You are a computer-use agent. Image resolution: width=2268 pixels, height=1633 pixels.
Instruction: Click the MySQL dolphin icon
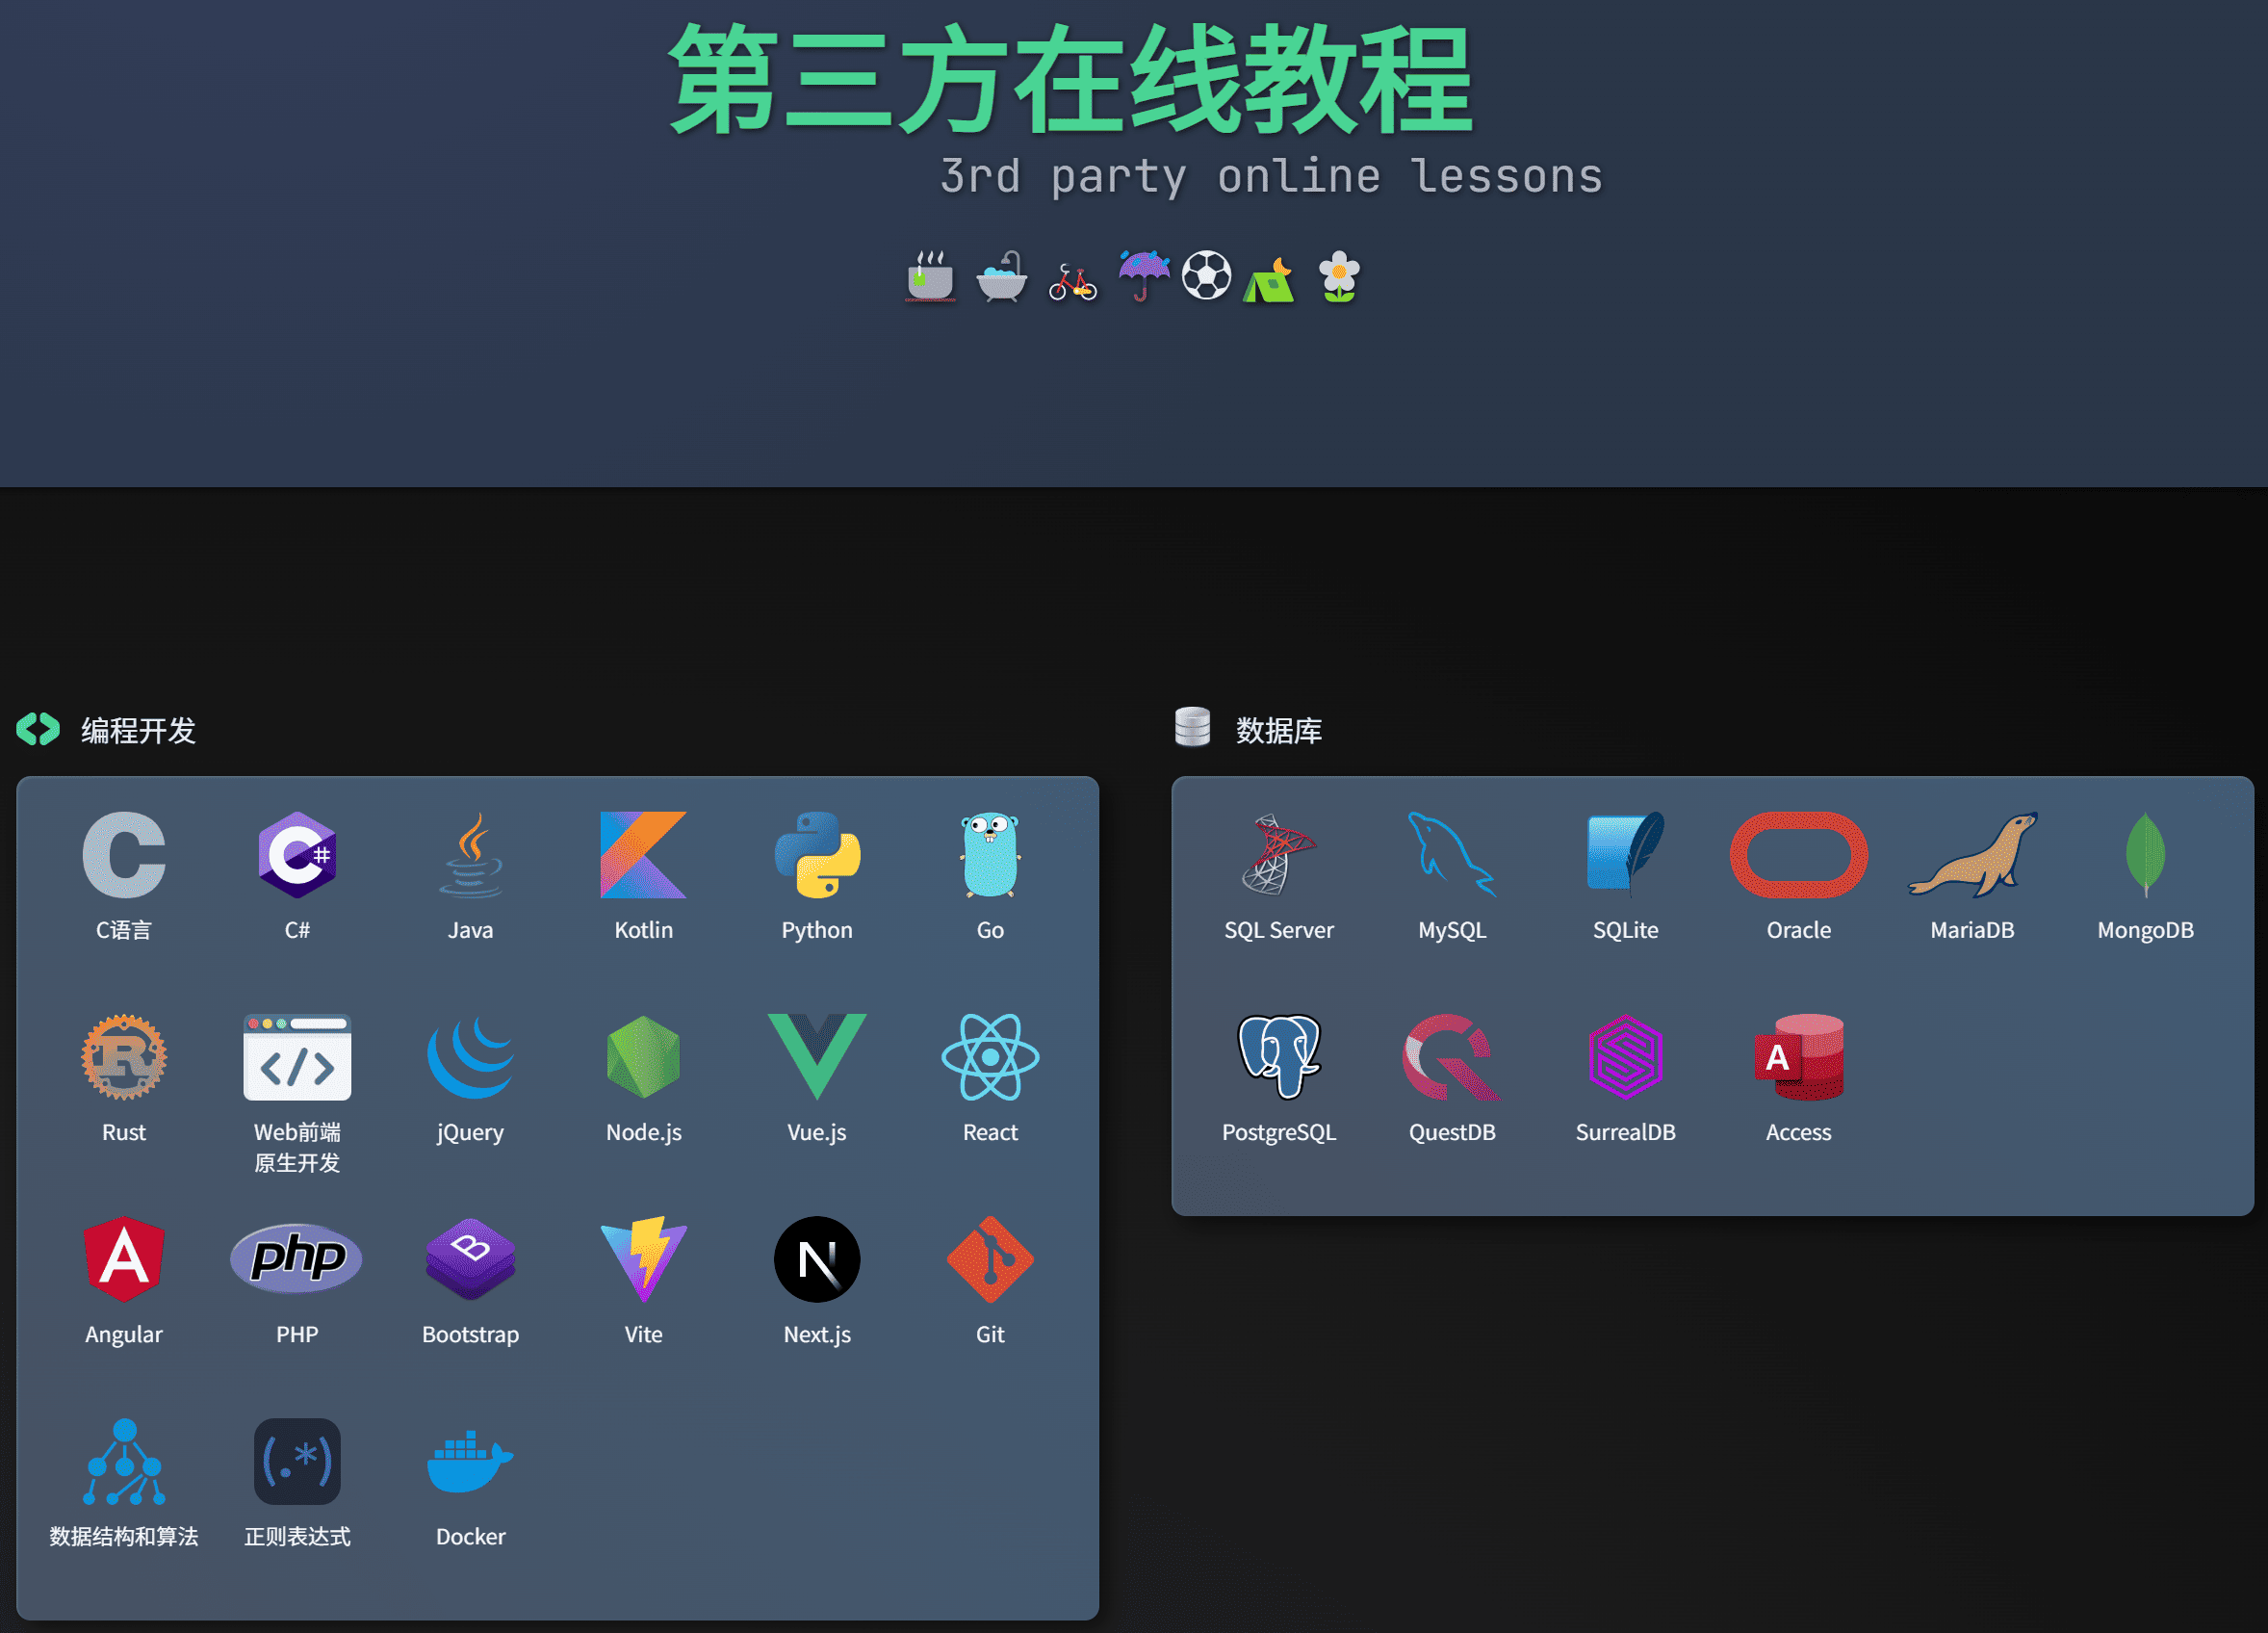(1452, 855)
